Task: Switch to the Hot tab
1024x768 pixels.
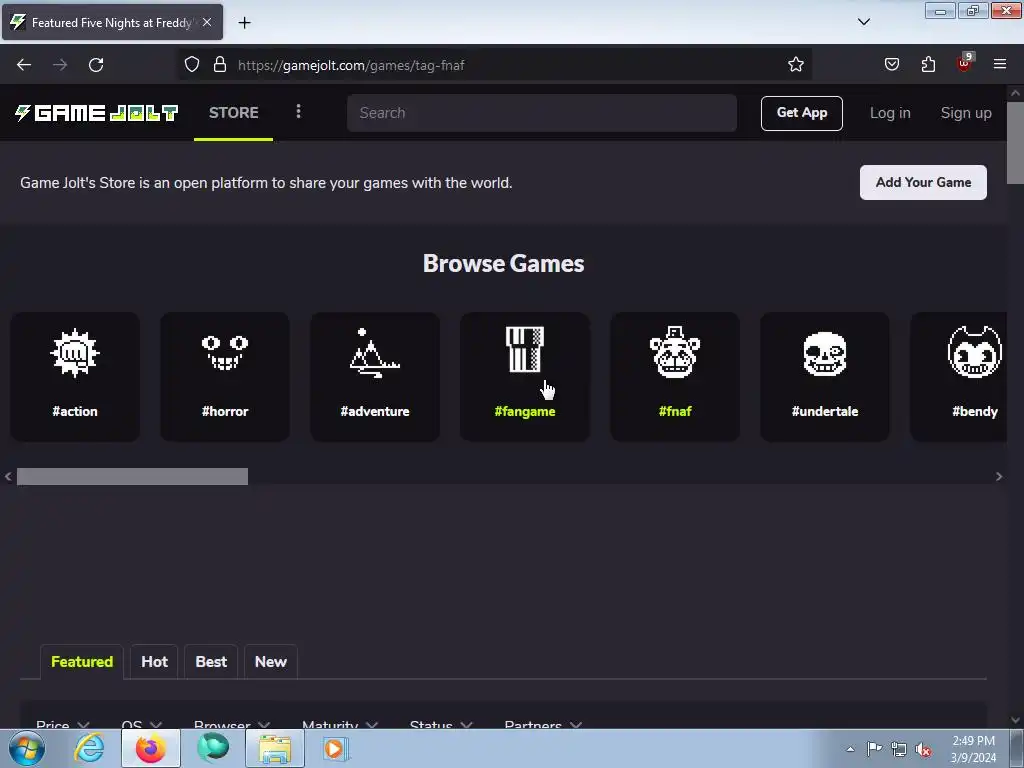Action: (154, 662)
